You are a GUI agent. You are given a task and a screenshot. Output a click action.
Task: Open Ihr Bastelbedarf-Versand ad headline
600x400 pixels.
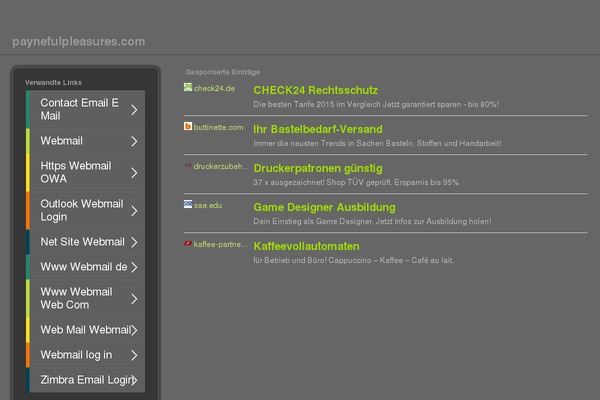tap(318, 129)
